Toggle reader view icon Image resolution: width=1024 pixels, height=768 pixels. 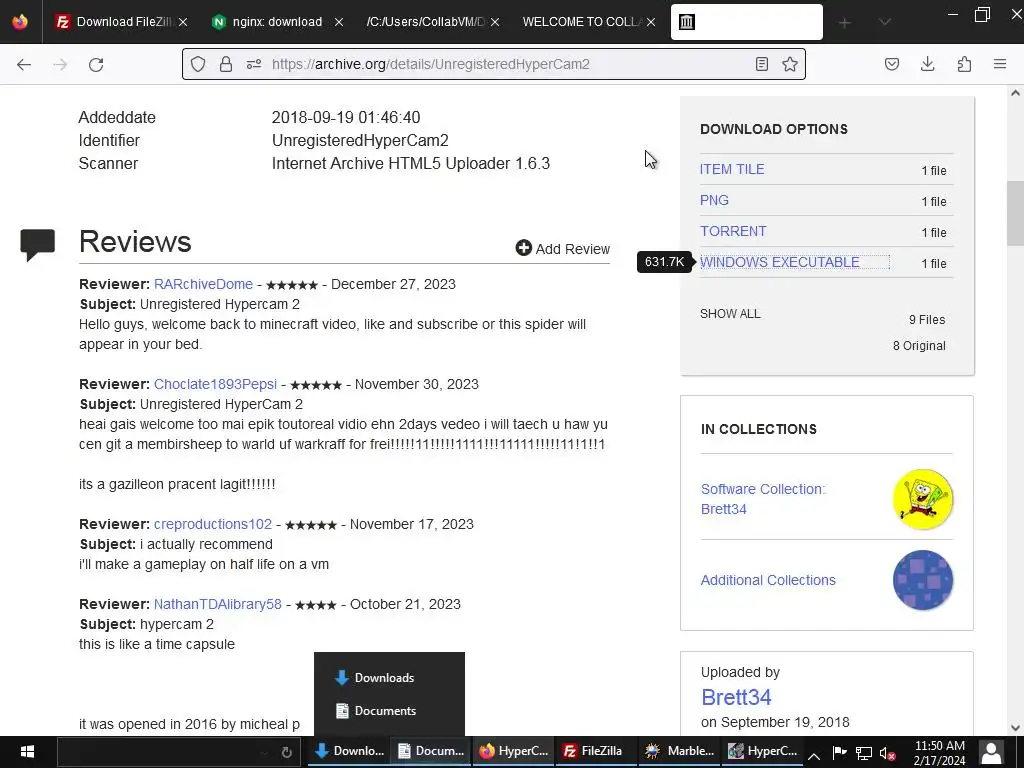(761, 64)
